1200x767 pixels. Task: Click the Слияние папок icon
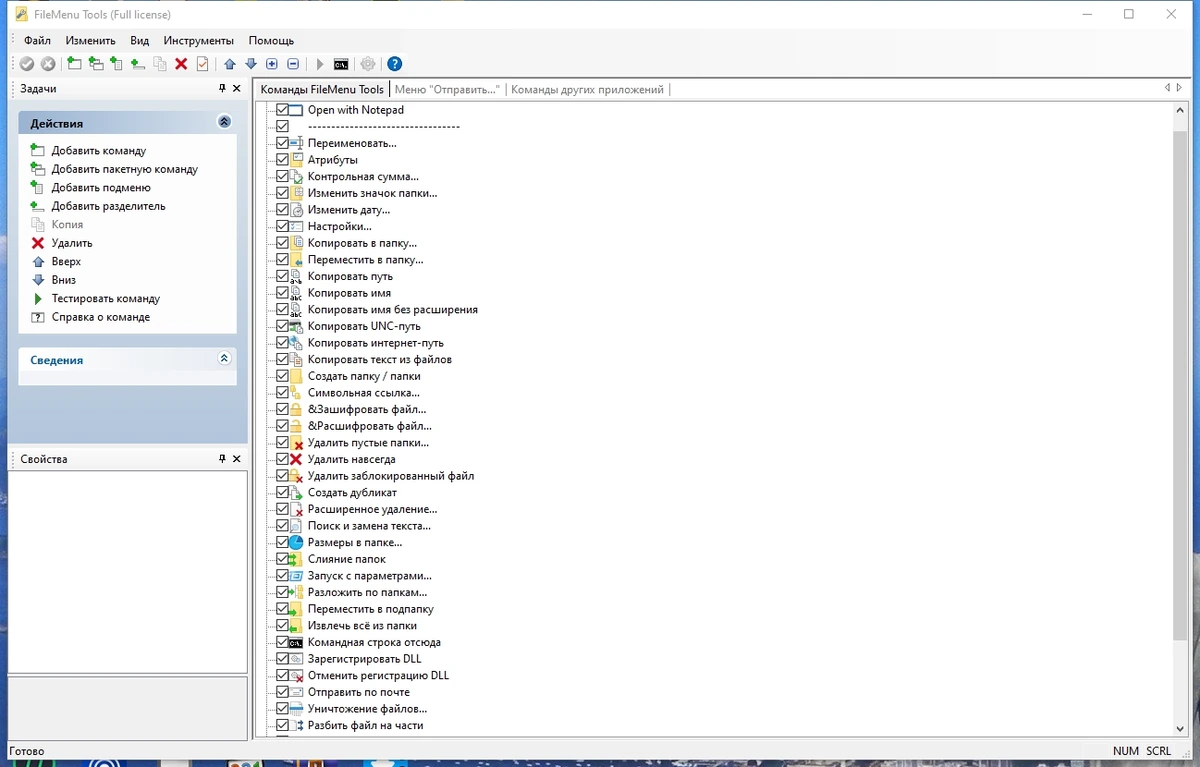point(296,559)
